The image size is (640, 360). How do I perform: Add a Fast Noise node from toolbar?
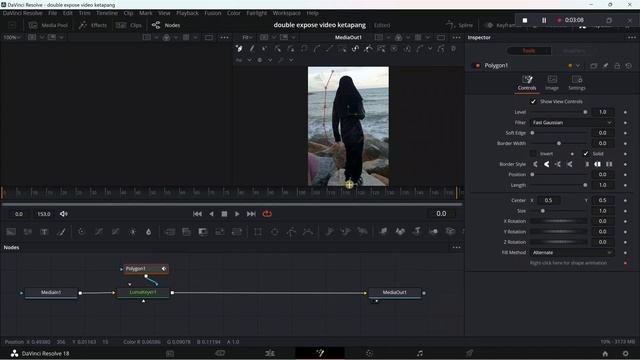(x=28, y=232)
